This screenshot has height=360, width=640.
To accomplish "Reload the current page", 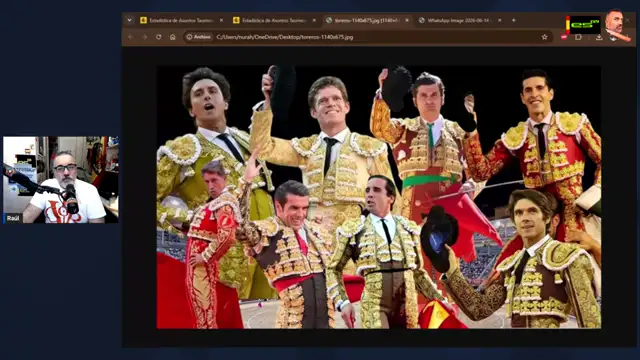I will coord(158,37).
